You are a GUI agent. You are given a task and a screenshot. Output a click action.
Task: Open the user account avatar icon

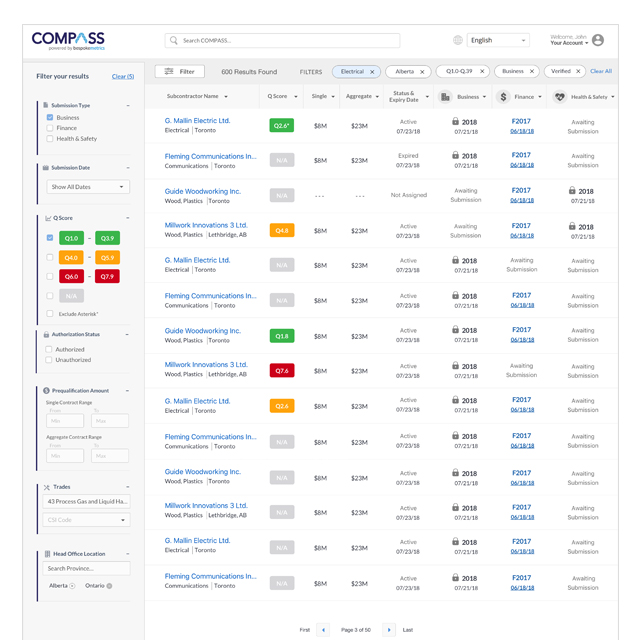coord(598,40)
